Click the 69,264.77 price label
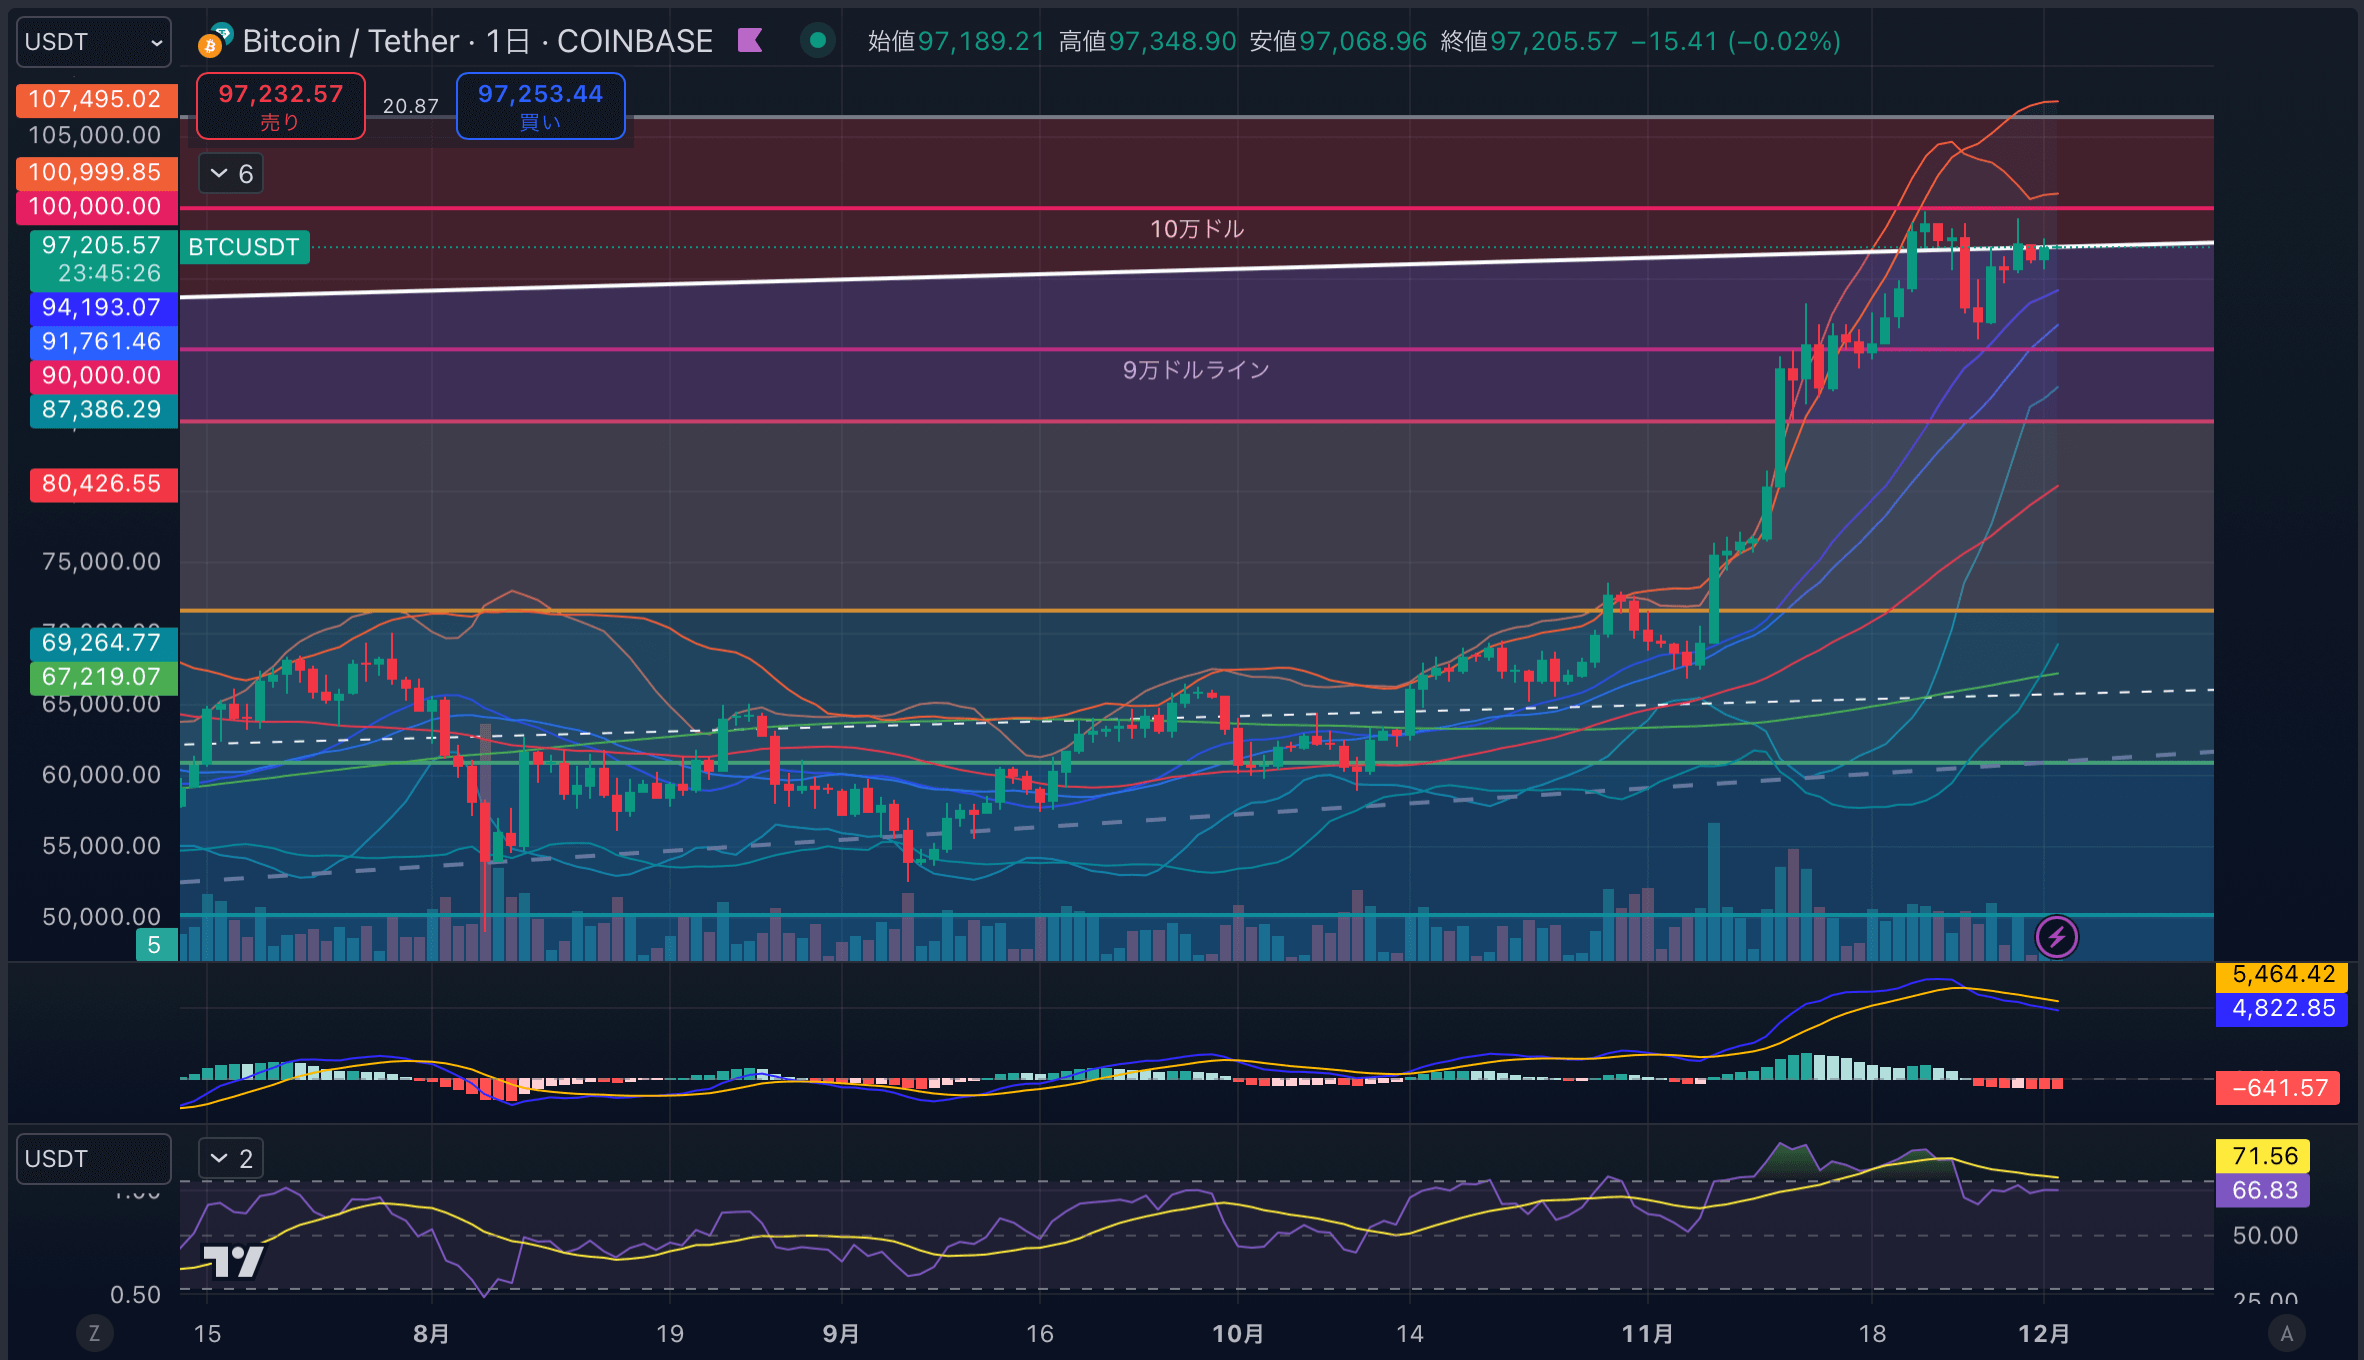This screenshot has width=2364, height=1360. coord(103,642)
